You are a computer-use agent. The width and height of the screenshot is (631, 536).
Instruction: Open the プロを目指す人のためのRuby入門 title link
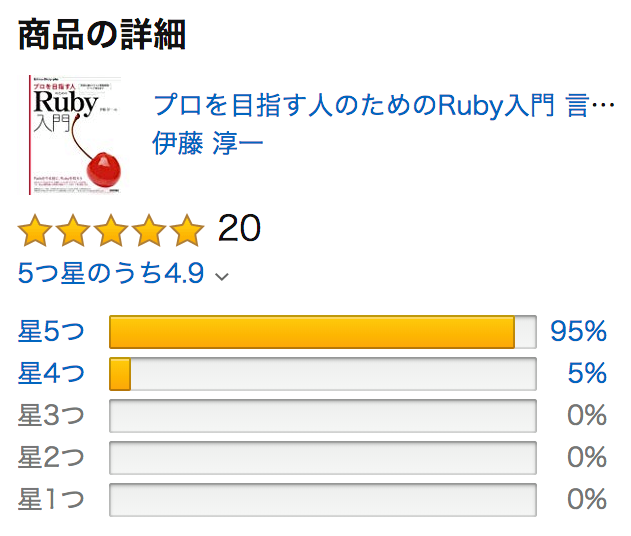pos(384,105)
